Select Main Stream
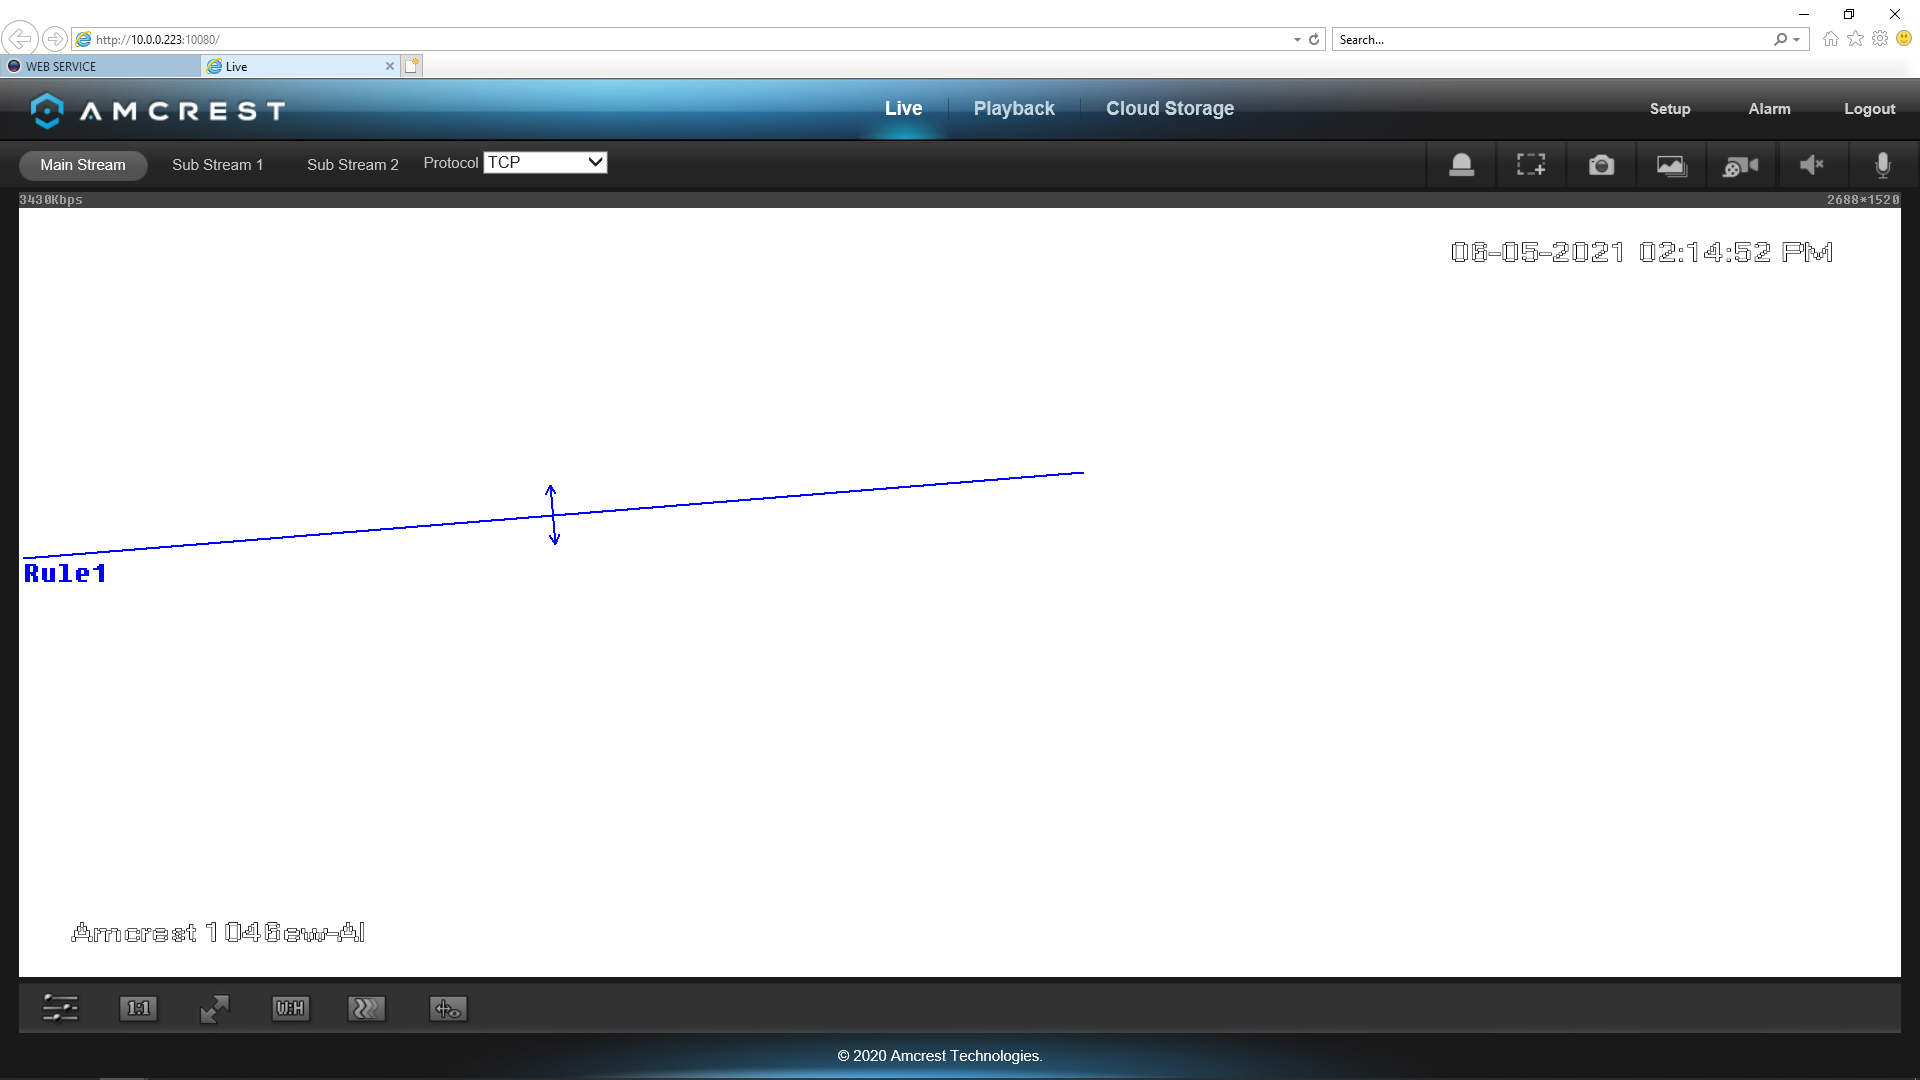The width and height of the screenshot is (1920, 1080). [83, 165]
